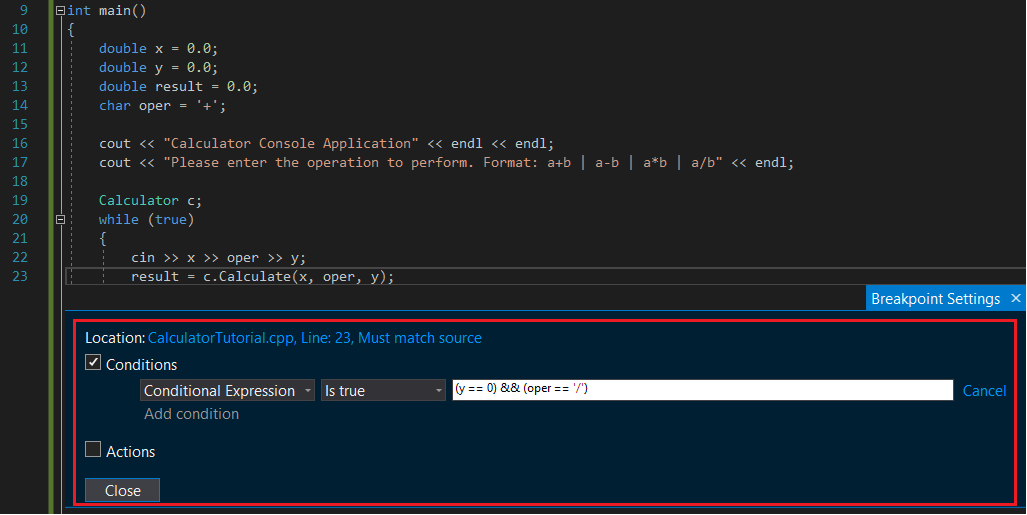
Task: Click line number 20 in the gutter
Action: (x=20, y=219)
